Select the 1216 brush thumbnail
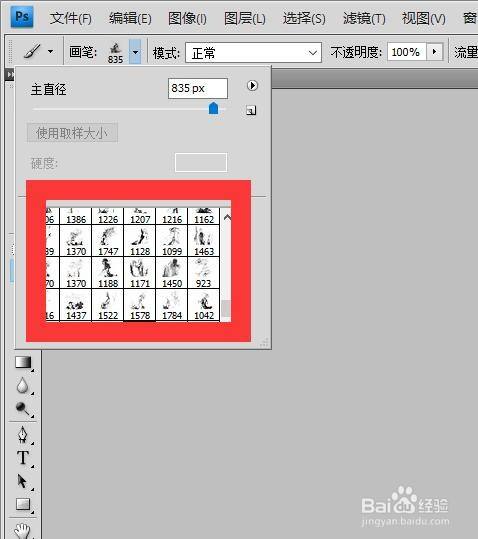Viewport: 478px width, 539px height. click(172, 216)
